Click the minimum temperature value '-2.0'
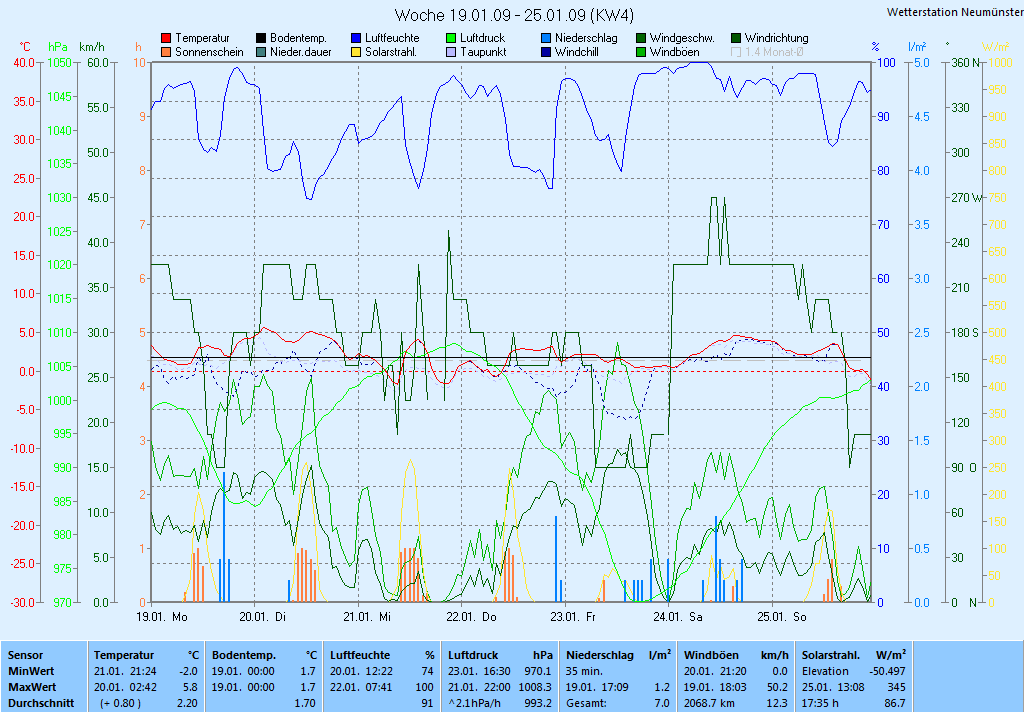 (189, 671)
